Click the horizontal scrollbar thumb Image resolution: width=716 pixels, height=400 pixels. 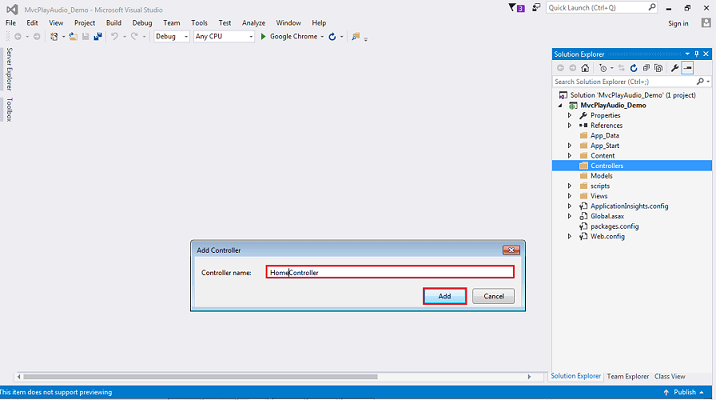pos(200,377)
